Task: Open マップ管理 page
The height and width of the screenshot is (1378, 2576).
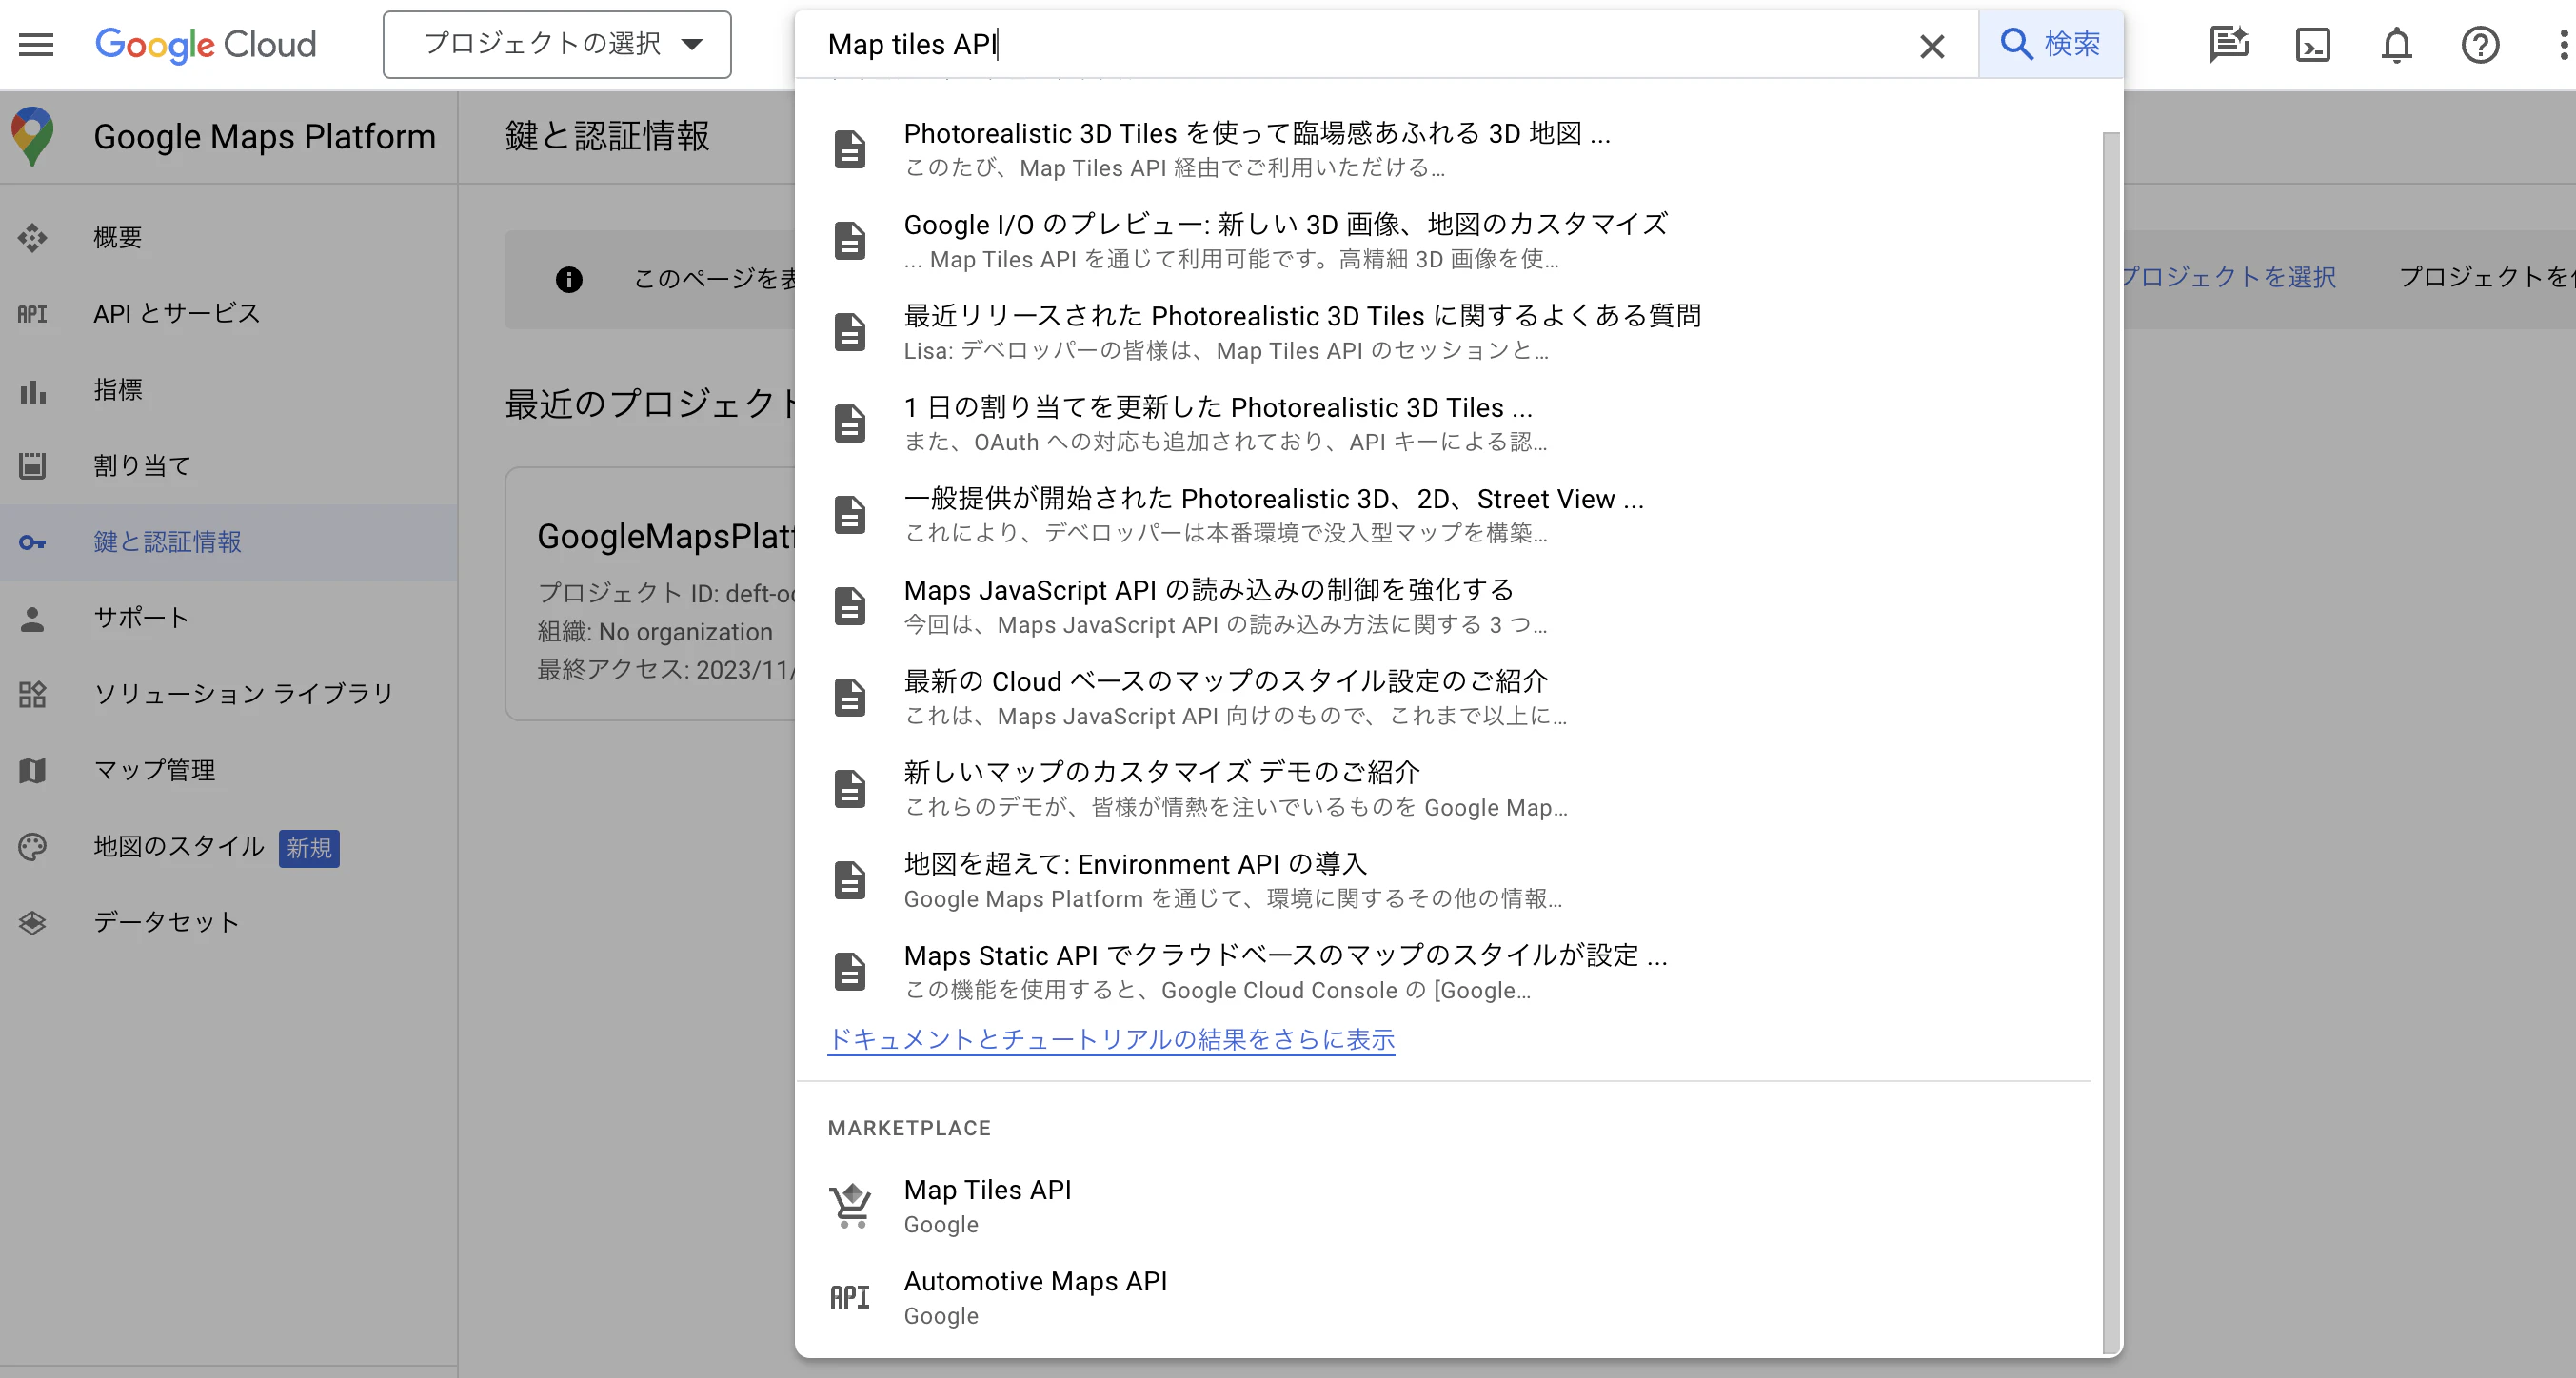Action: [x=228, y=770]
